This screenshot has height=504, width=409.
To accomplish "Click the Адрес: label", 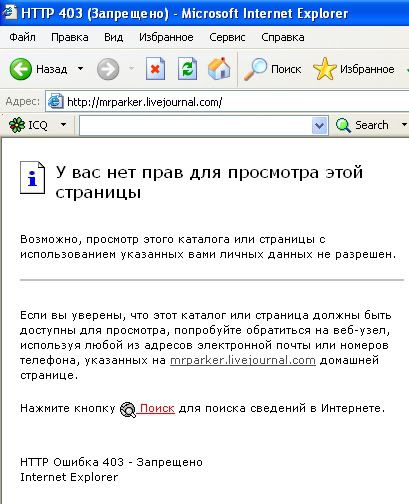I will pos(23,101).
